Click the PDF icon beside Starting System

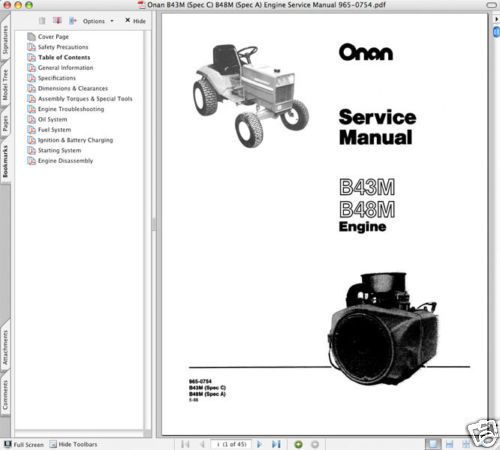point(31,150)
